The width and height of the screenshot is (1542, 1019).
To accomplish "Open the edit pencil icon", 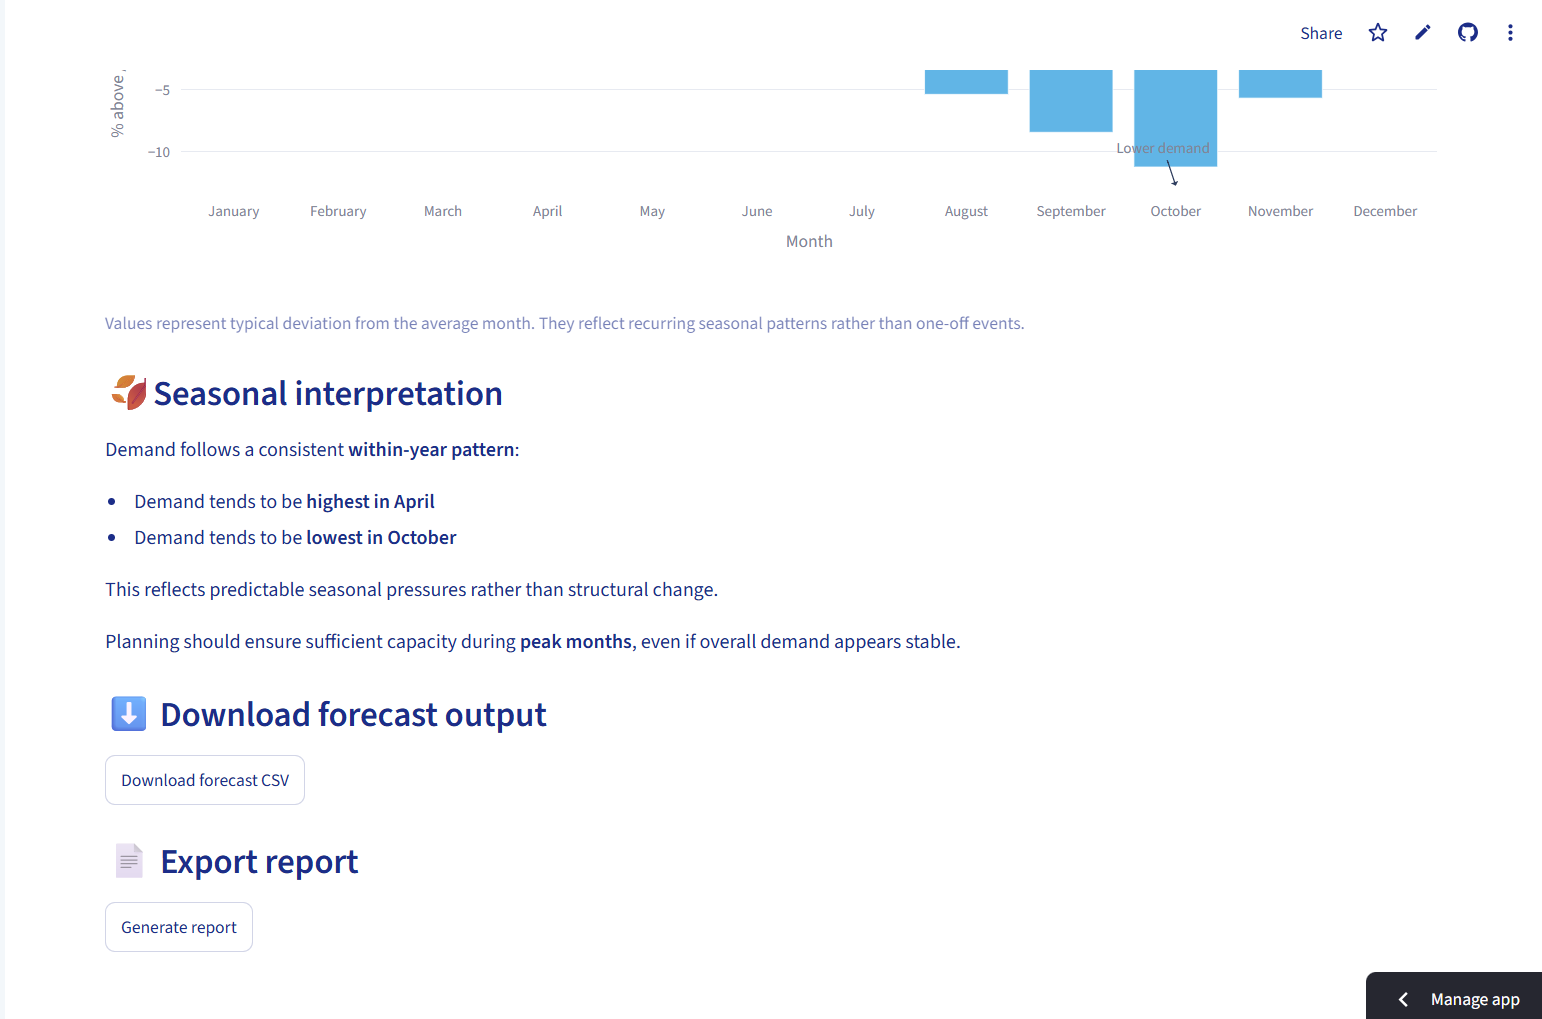I will click(x=1423, y=33).
